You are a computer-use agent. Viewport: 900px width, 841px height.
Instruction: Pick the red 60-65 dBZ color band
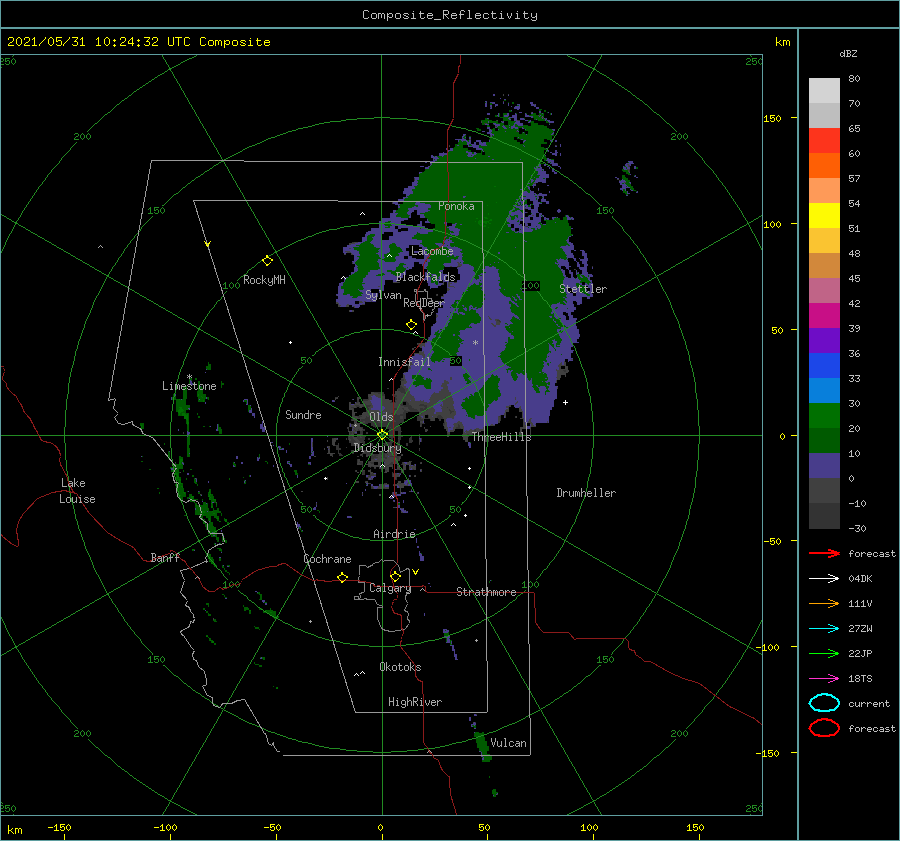pyautogui.click(x=824, y=140)
